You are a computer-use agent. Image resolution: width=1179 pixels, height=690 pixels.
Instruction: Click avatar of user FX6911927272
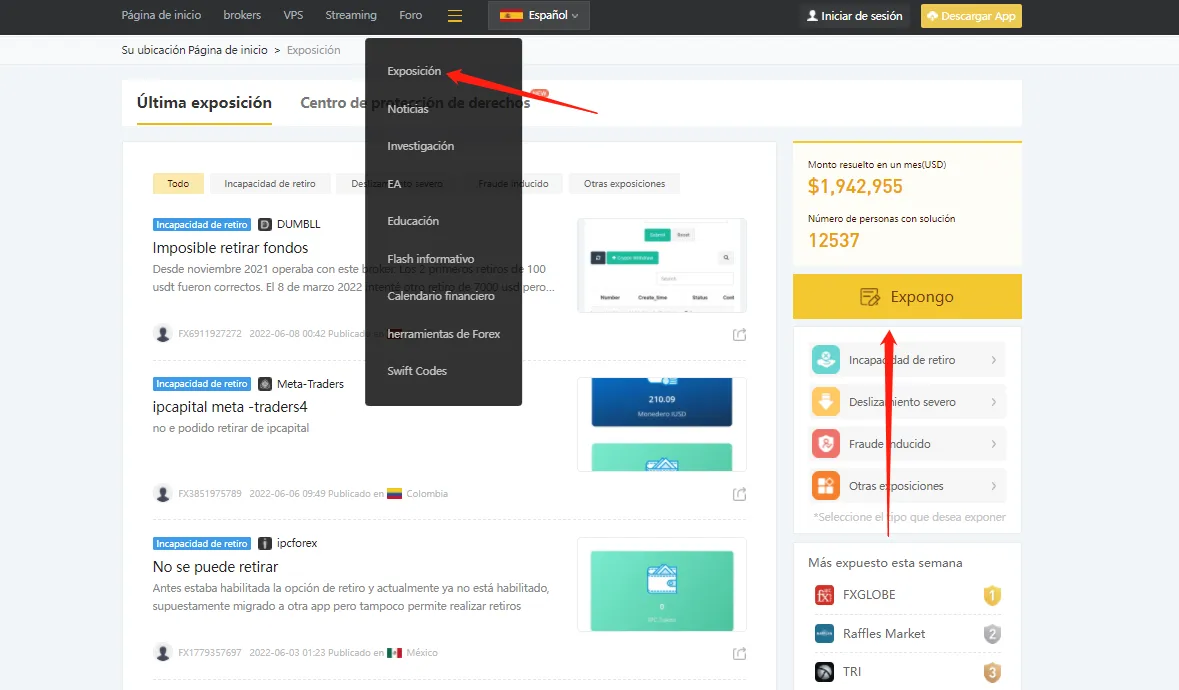(162, 333)
